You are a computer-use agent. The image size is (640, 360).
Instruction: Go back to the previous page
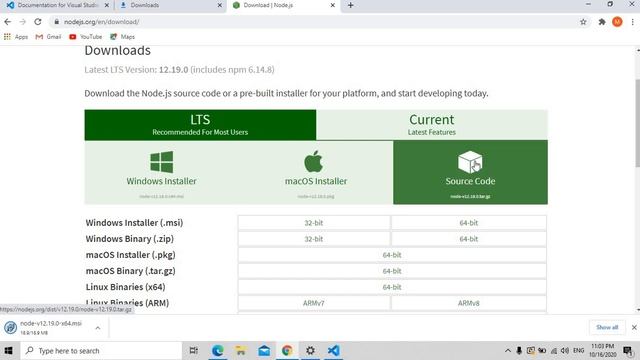tap(8, 22)
